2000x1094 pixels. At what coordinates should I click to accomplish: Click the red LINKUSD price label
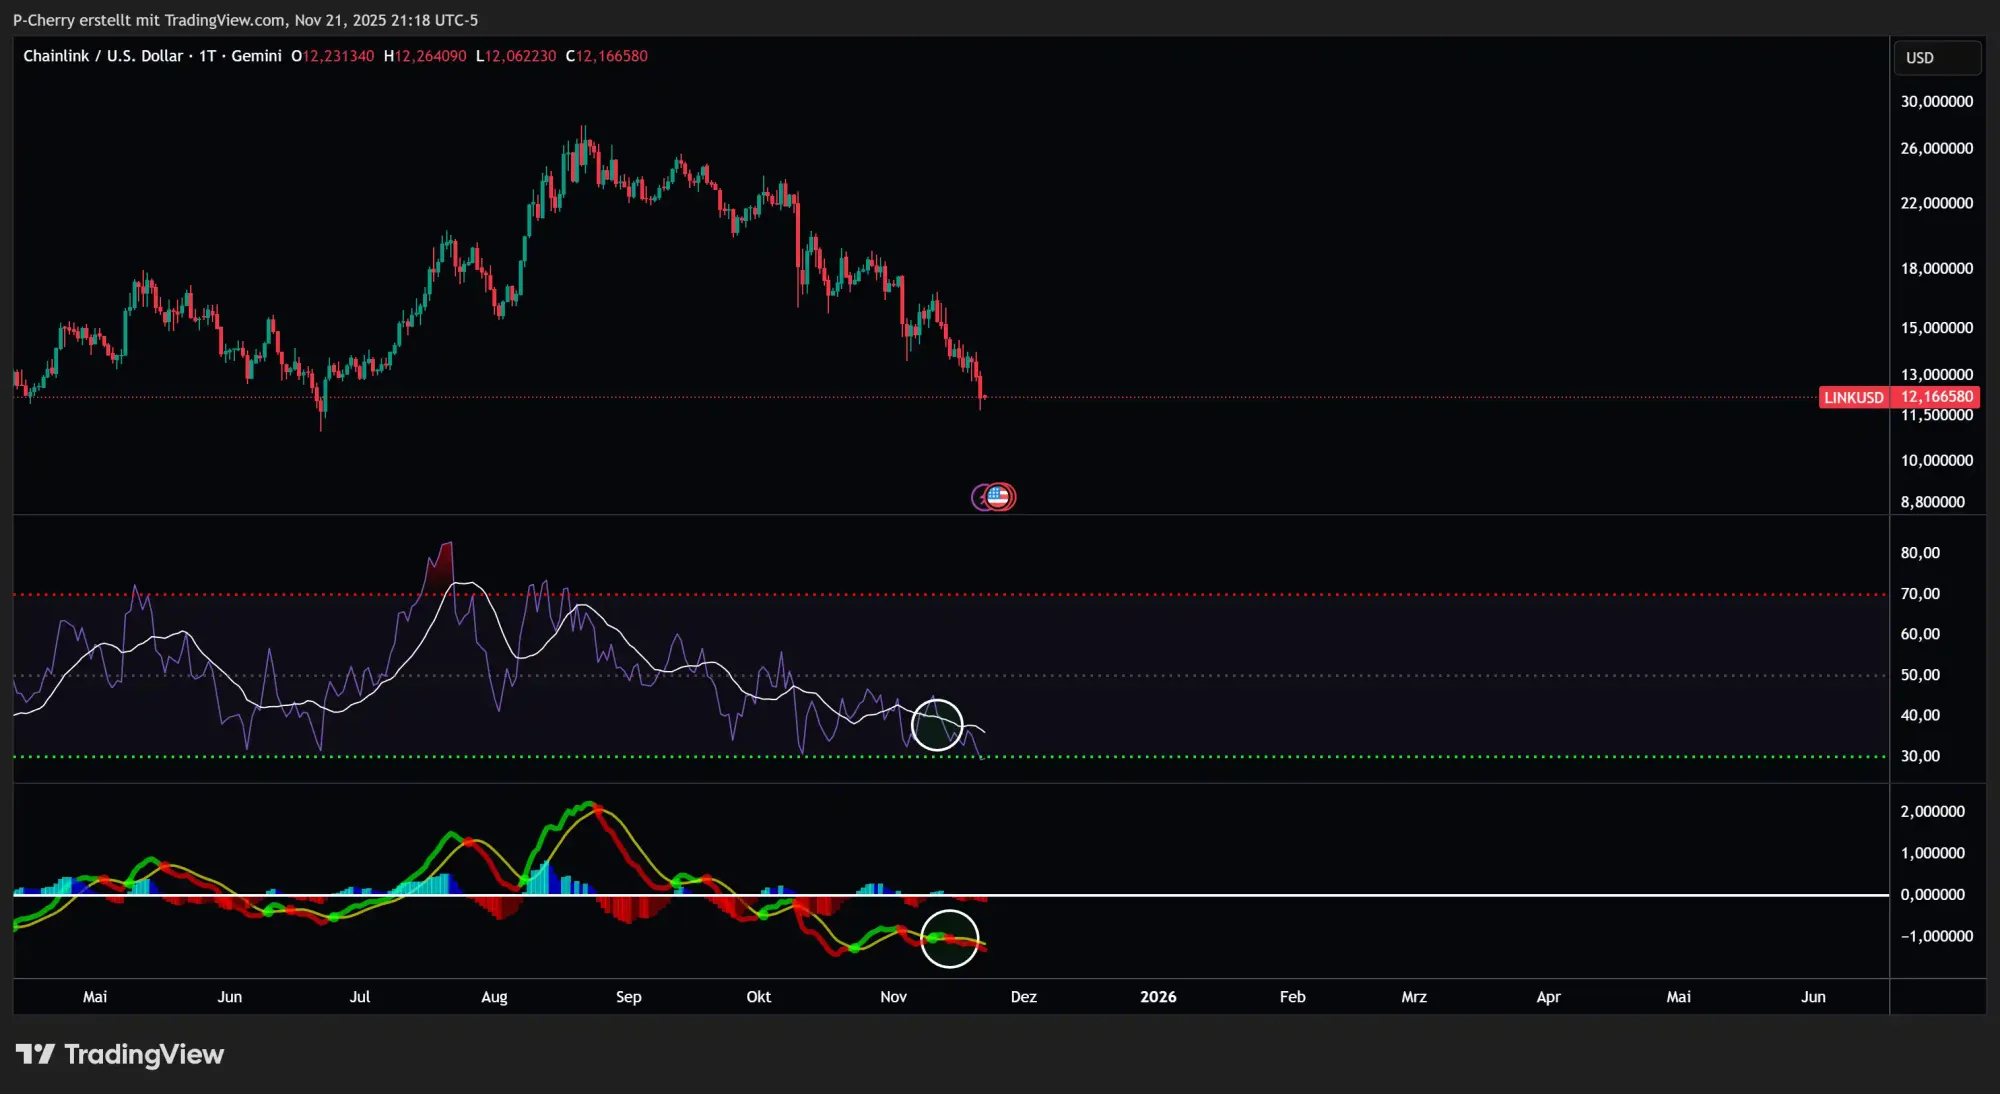coord(1853,397)
